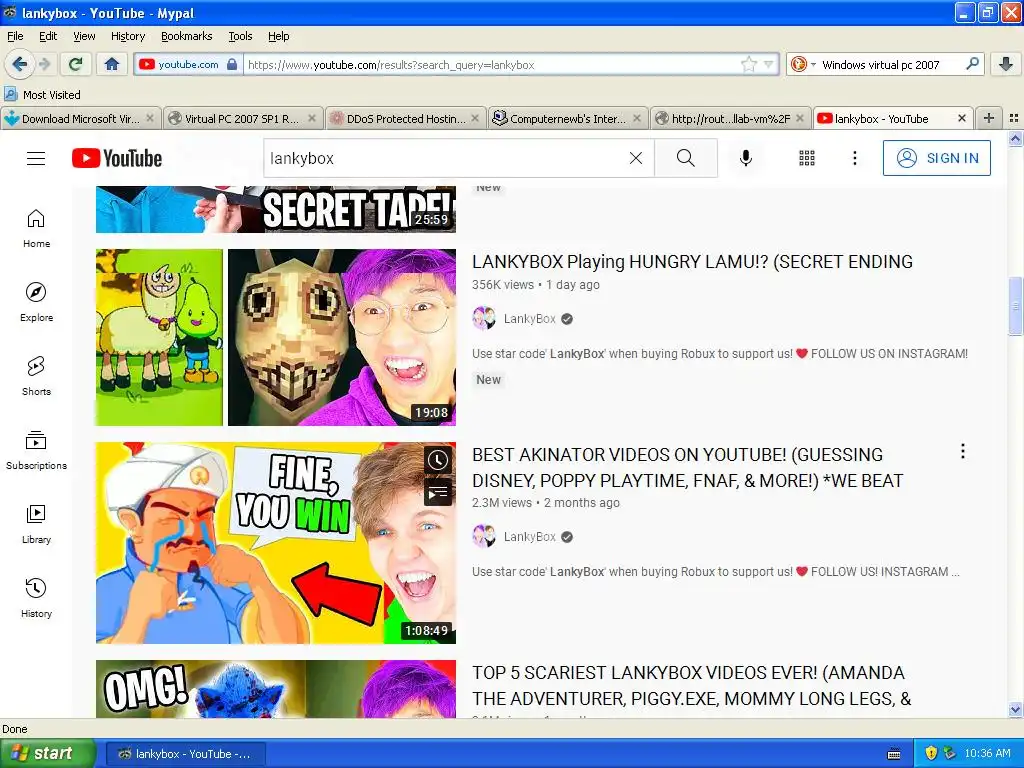Open Shorts in the sidebar
Screen dimensions: 1024x768
point(37,376)
